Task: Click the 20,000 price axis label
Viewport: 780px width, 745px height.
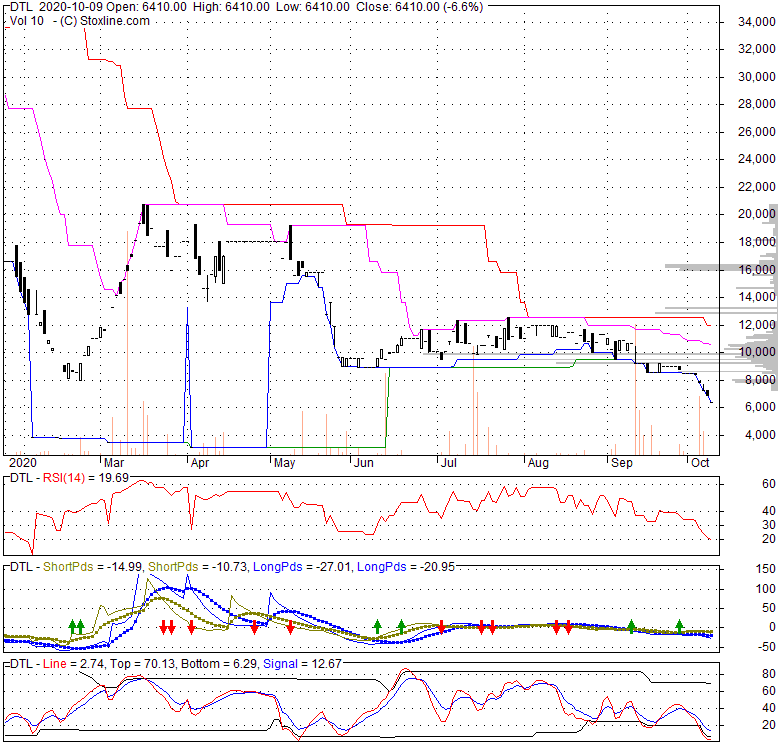Action: pos(757,214)
